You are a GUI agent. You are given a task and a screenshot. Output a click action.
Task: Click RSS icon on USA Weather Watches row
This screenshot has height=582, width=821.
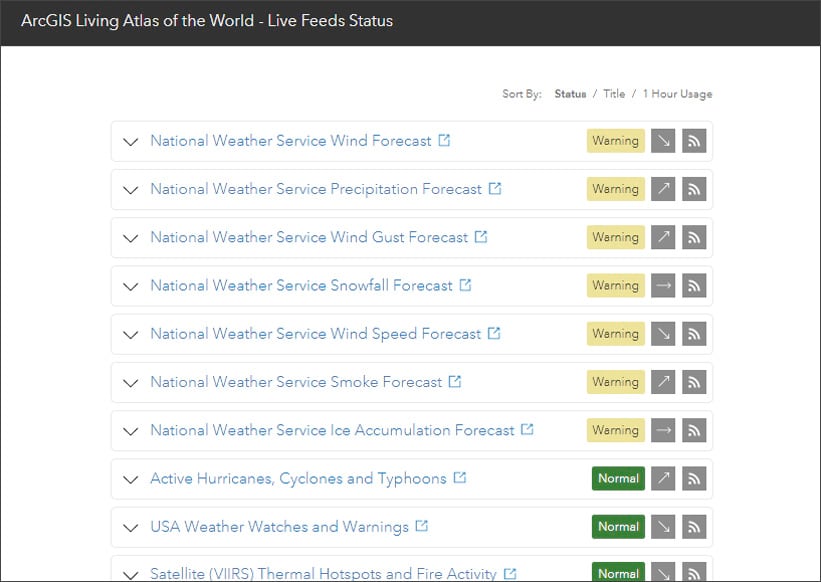tap(694, 527)
